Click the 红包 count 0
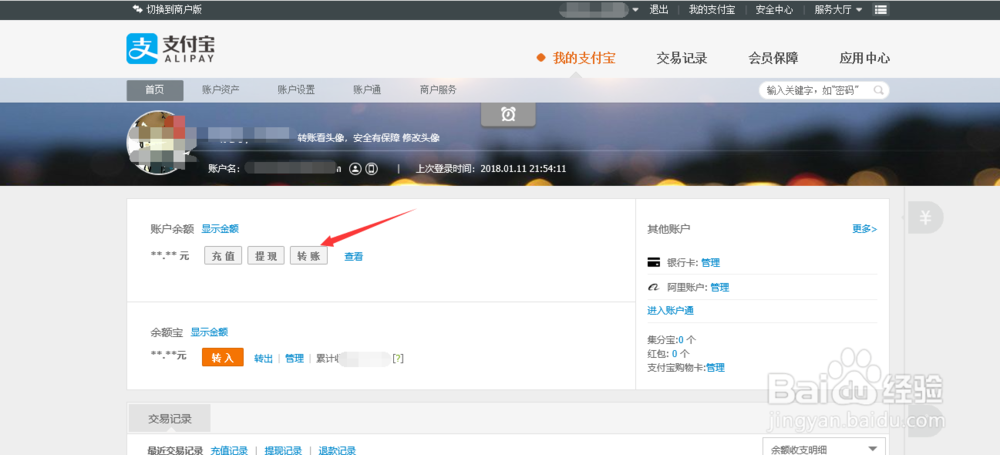Viewport: 1000px width, 455px height. [675, 354]
